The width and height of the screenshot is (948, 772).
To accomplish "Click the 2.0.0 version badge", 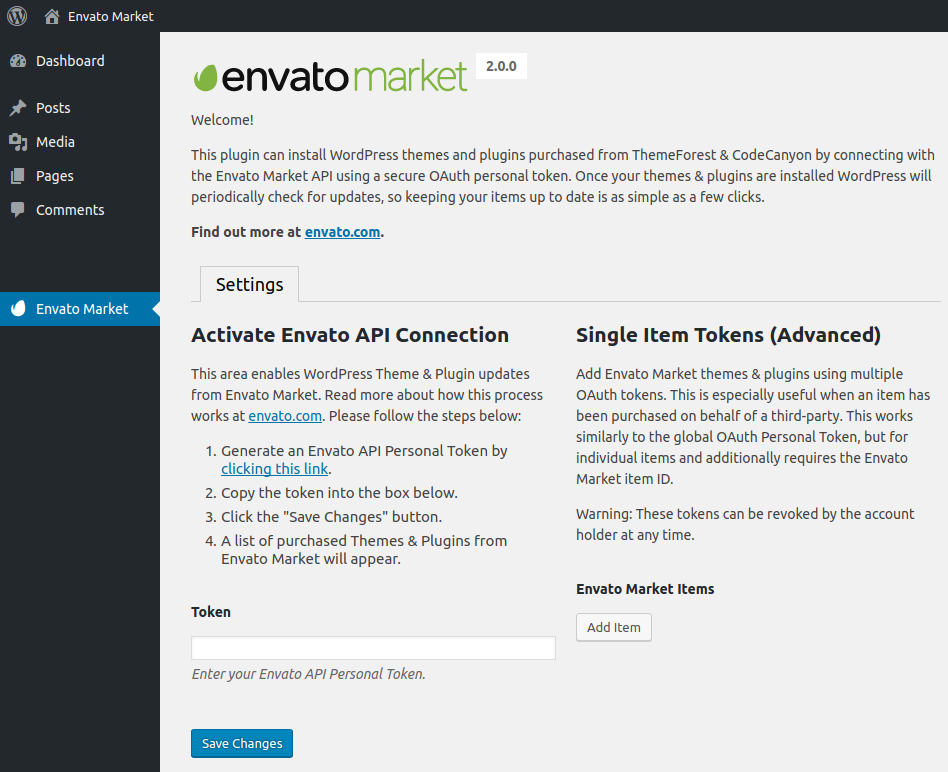I will point(501,66).
